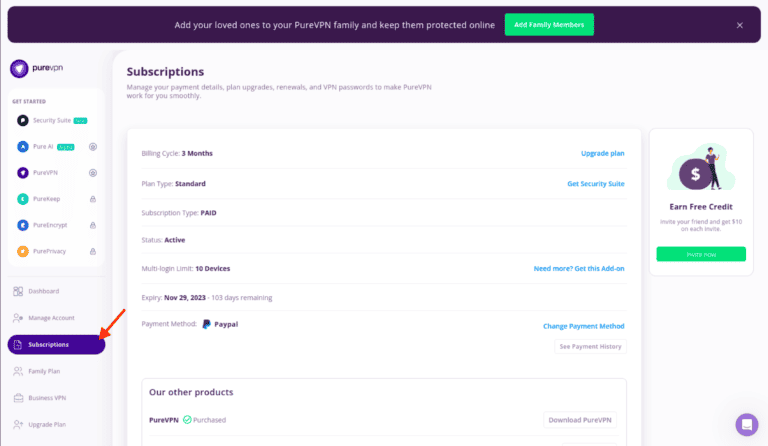Click Add Family Members button

point(549,24)
